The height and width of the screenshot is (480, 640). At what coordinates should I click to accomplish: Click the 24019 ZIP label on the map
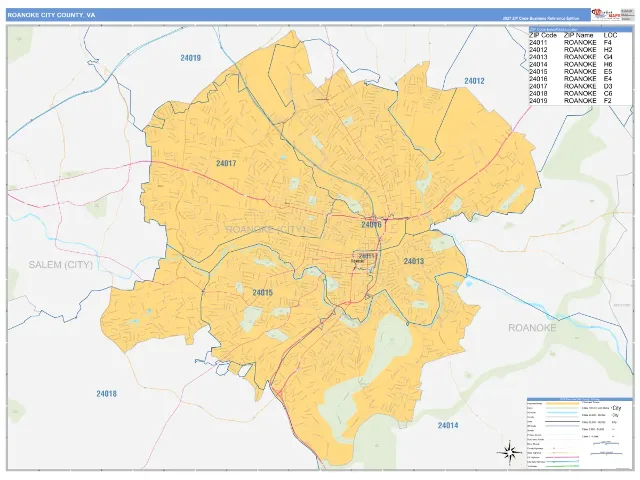click(x=191, y=58)
